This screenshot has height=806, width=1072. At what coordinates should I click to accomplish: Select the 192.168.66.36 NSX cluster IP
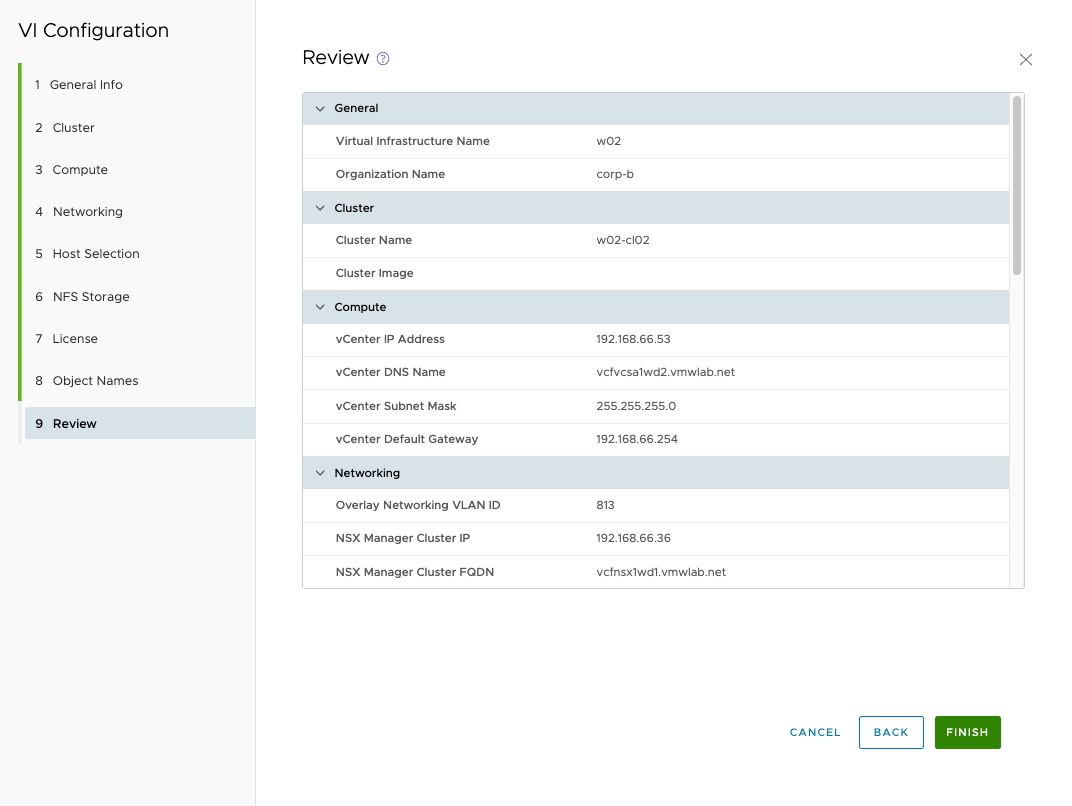[x=633, y=538]
